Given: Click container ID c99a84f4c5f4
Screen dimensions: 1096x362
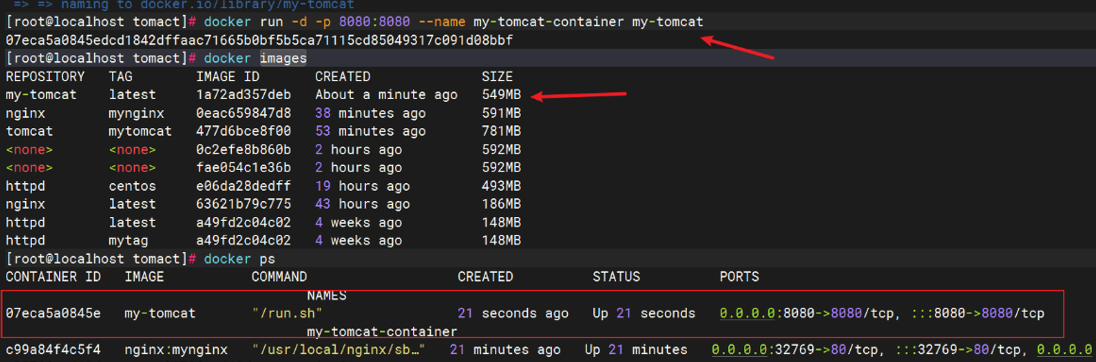Looking at the screenshot, I should pos(52,349).
